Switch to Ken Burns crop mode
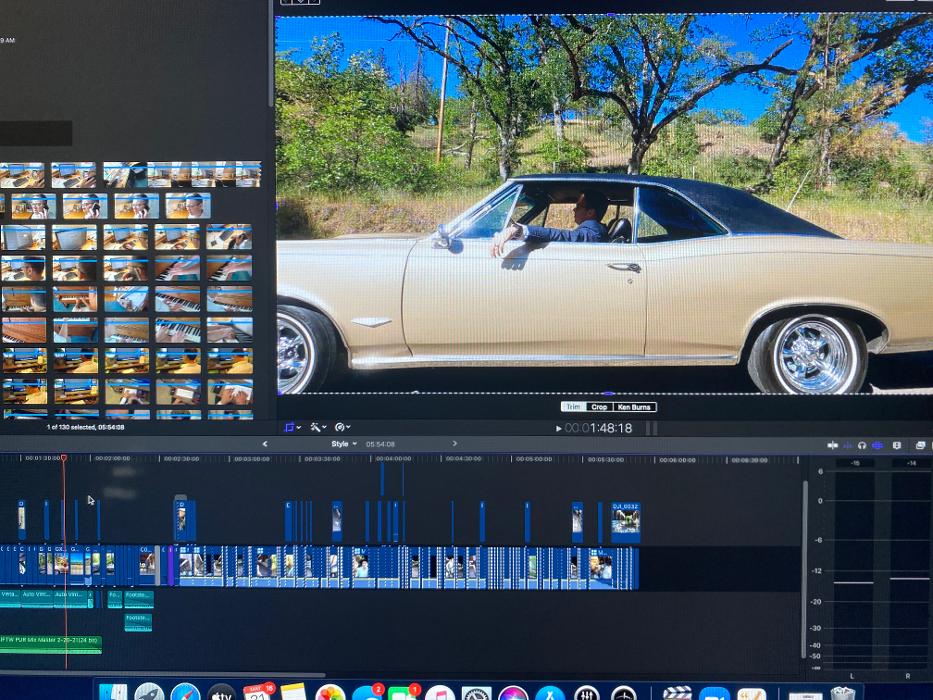The width and height of the screenshot is (933, 700). pyautogui.click(x=634, y=407)
